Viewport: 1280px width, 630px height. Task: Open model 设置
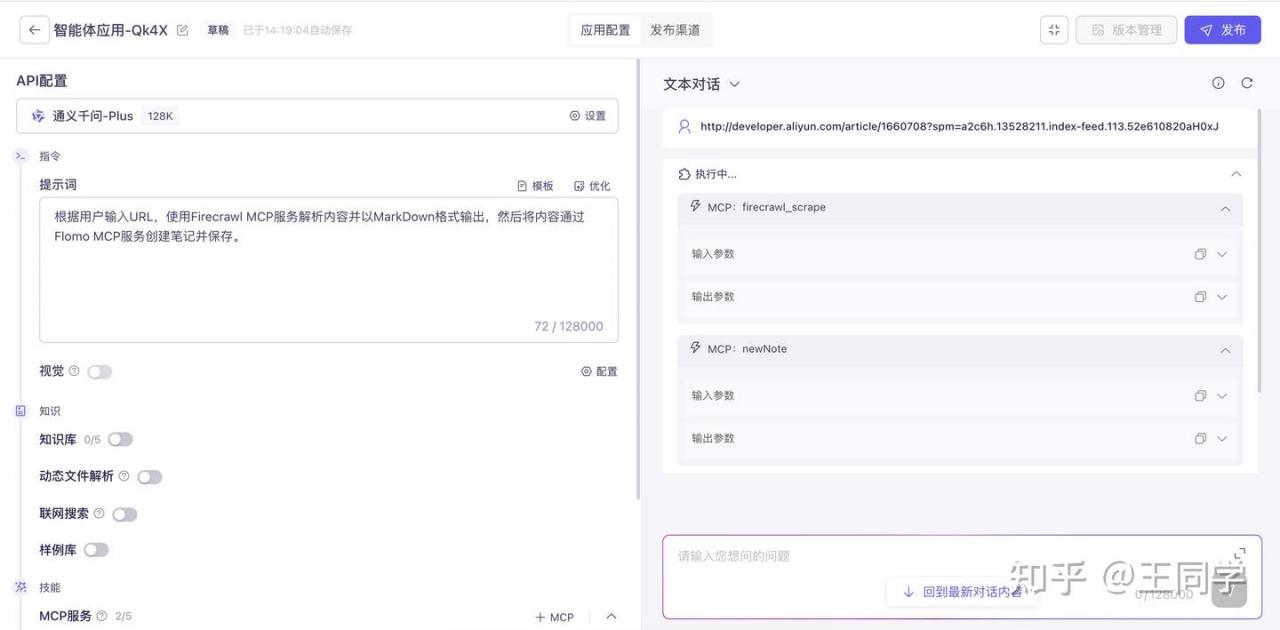pyautogui.click(x=588, y=116)
